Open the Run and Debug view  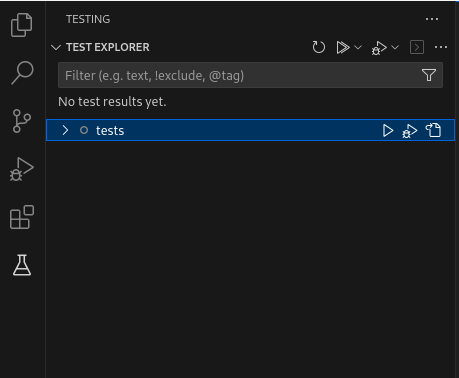point(22,169)
